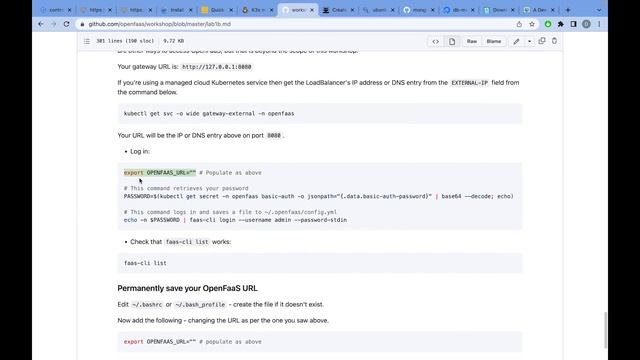Open the Raw file view
This screenshot has width=640, height=360.
click(x=472, y=41)
